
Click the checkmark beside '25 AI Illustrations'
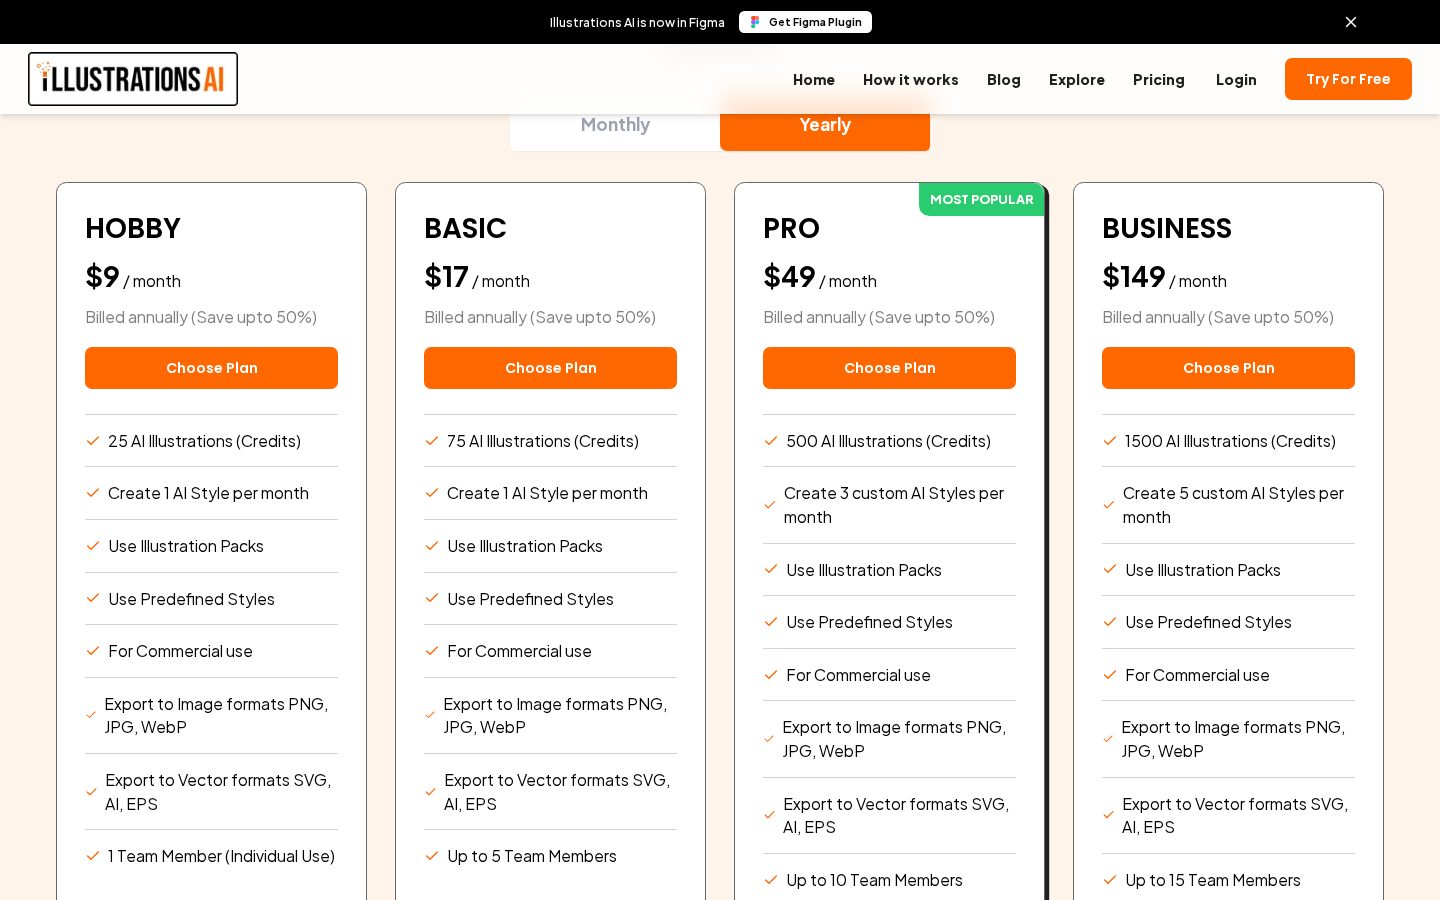click(93, 441)
